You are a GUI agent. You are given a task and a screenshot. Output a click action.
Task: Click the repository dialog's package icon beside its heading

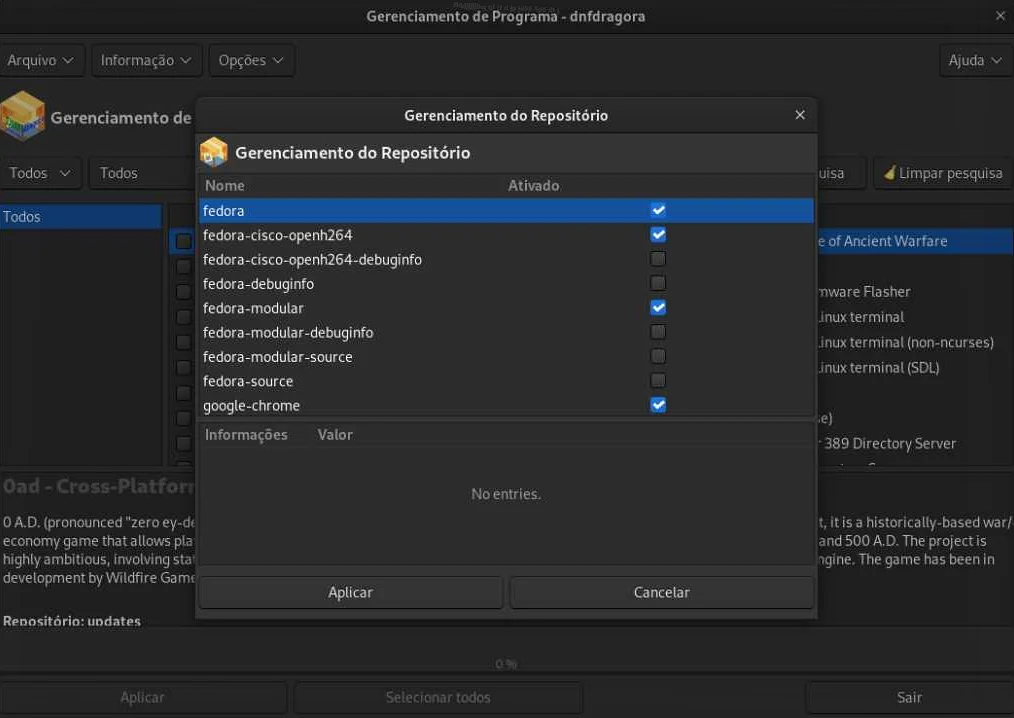pyautogui.click(x=214, y=152)
